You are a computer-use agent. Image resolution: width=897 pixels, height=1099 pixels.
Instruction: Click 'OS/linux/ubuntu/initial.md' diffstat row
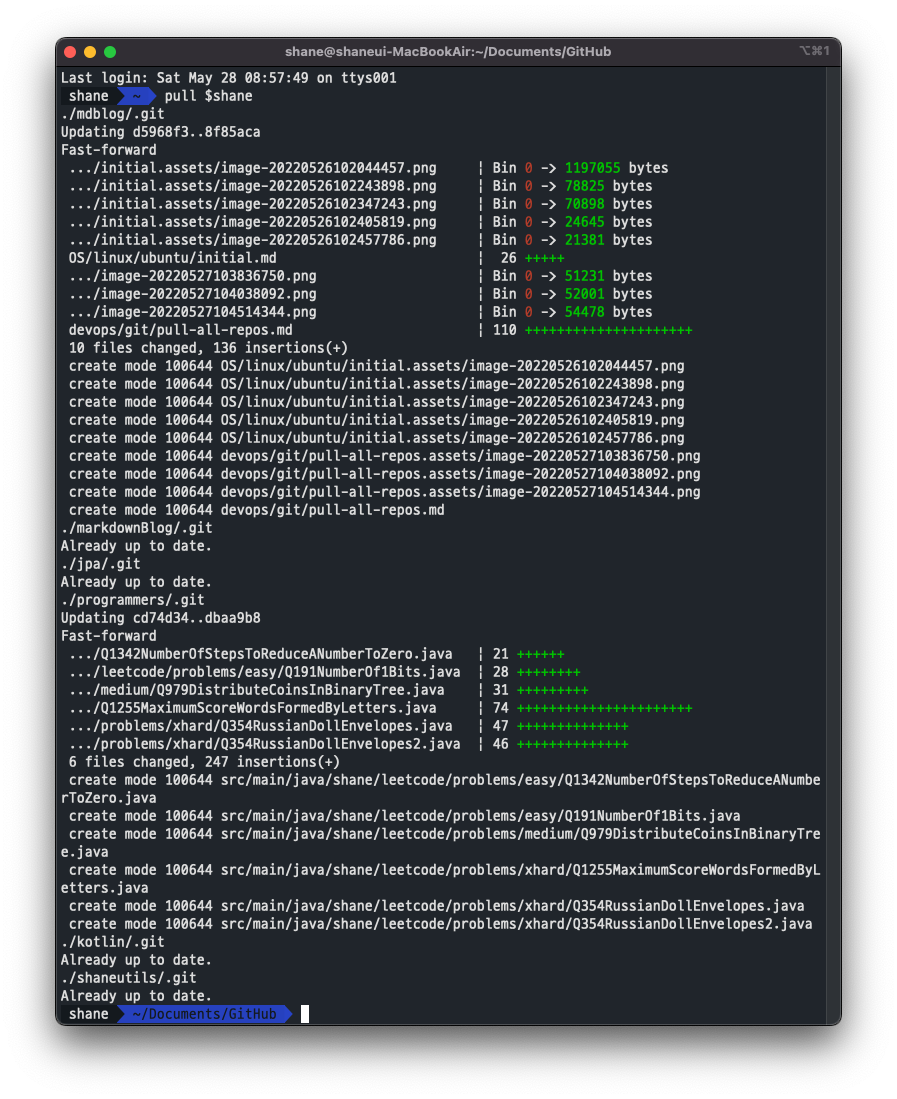tap(316, 258)
